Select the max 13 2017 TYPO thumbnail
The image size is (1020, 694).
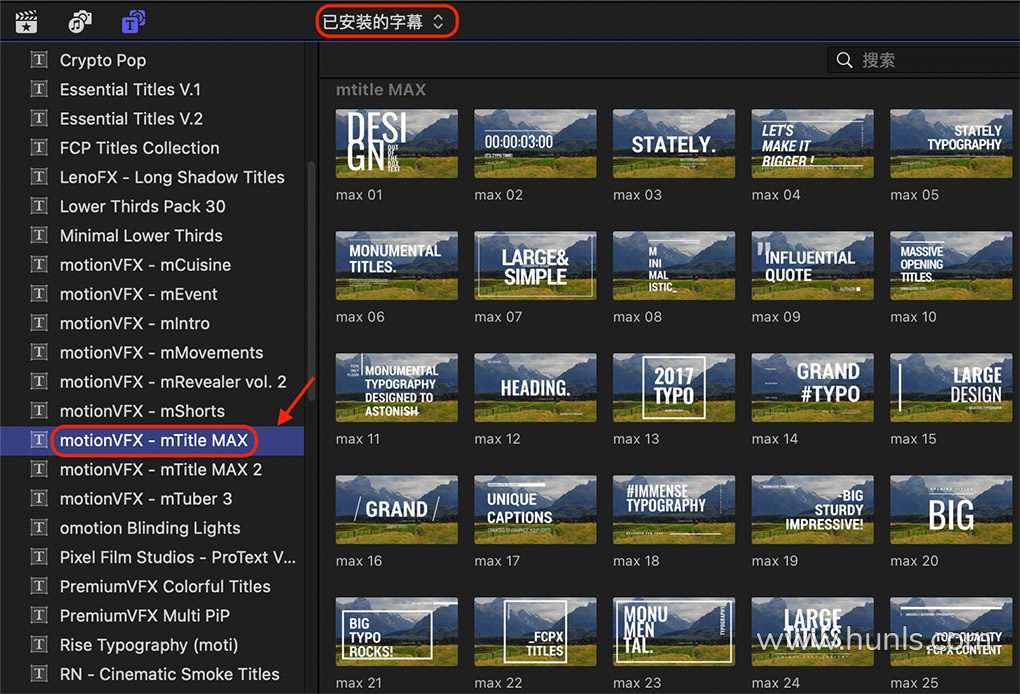click(674, 388)
